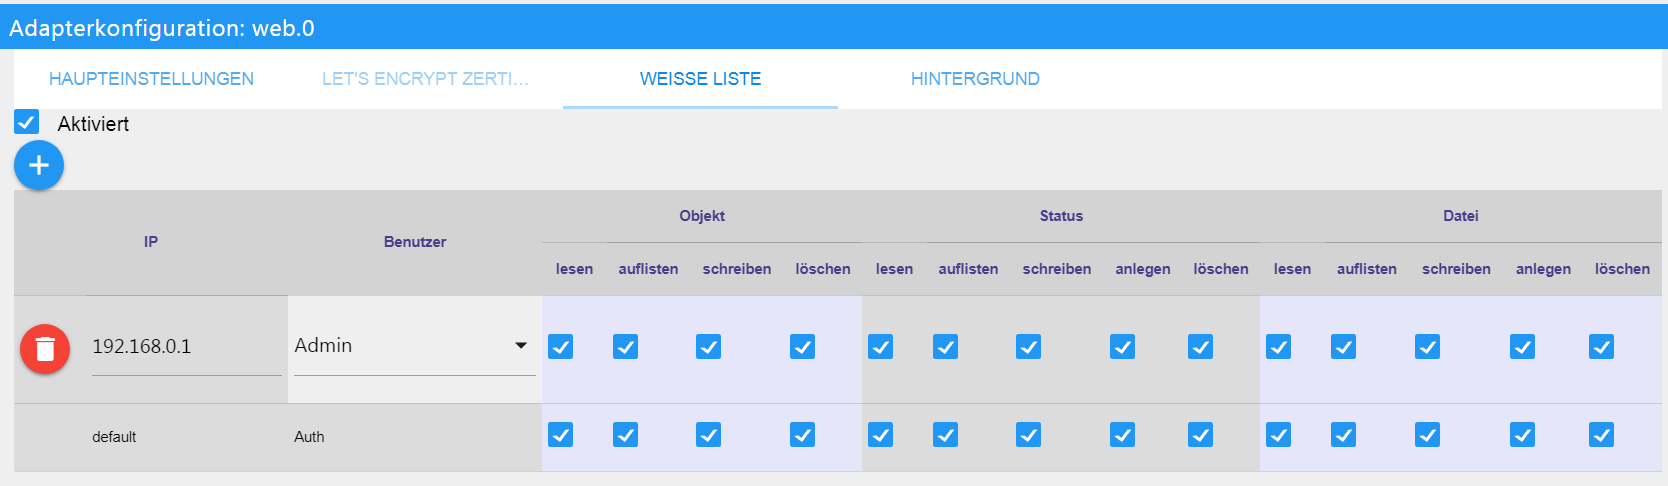Select the Weisse Liste tab

click(700, 79)
